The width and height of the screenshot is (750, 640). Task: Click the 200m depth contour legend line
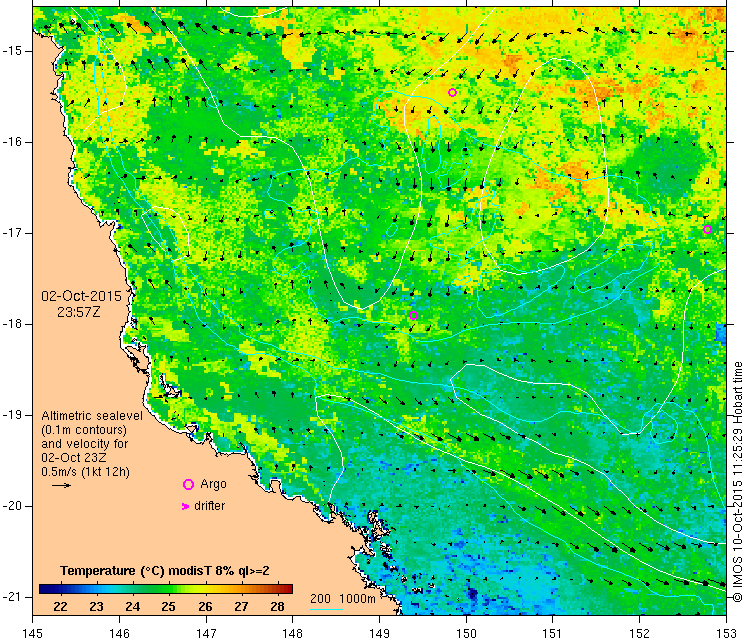tap(326, 609)
